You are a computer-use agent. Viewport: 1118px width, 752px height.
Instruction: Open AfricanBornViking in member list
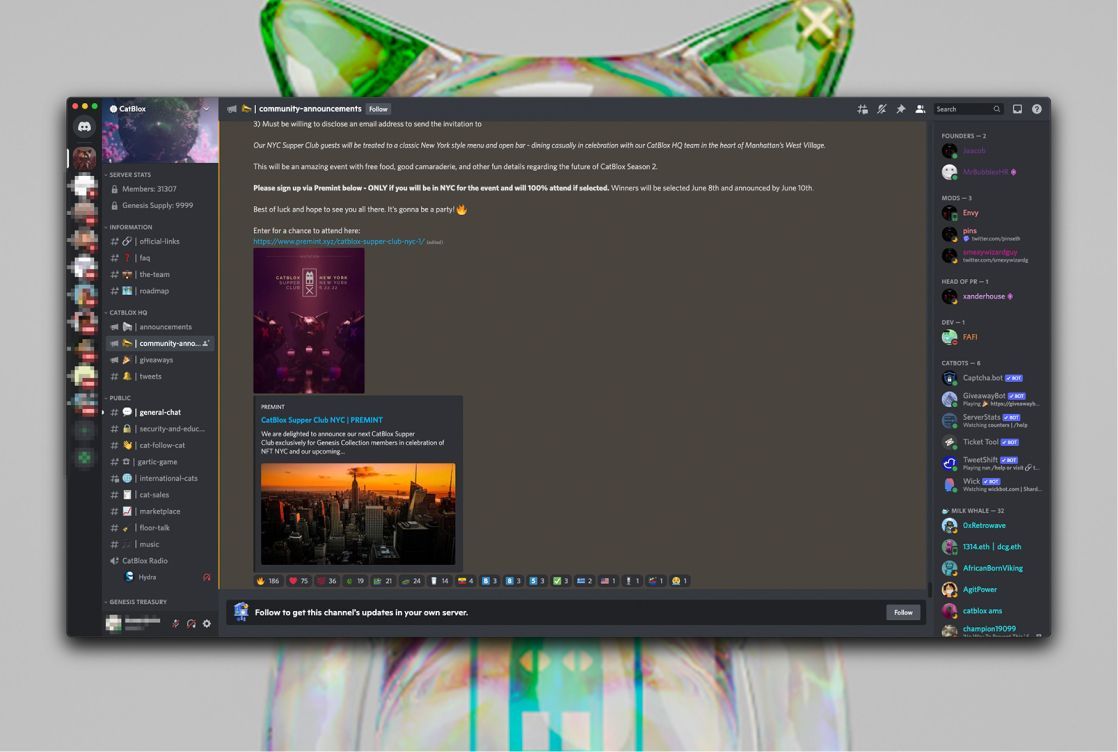pos(991,568)
